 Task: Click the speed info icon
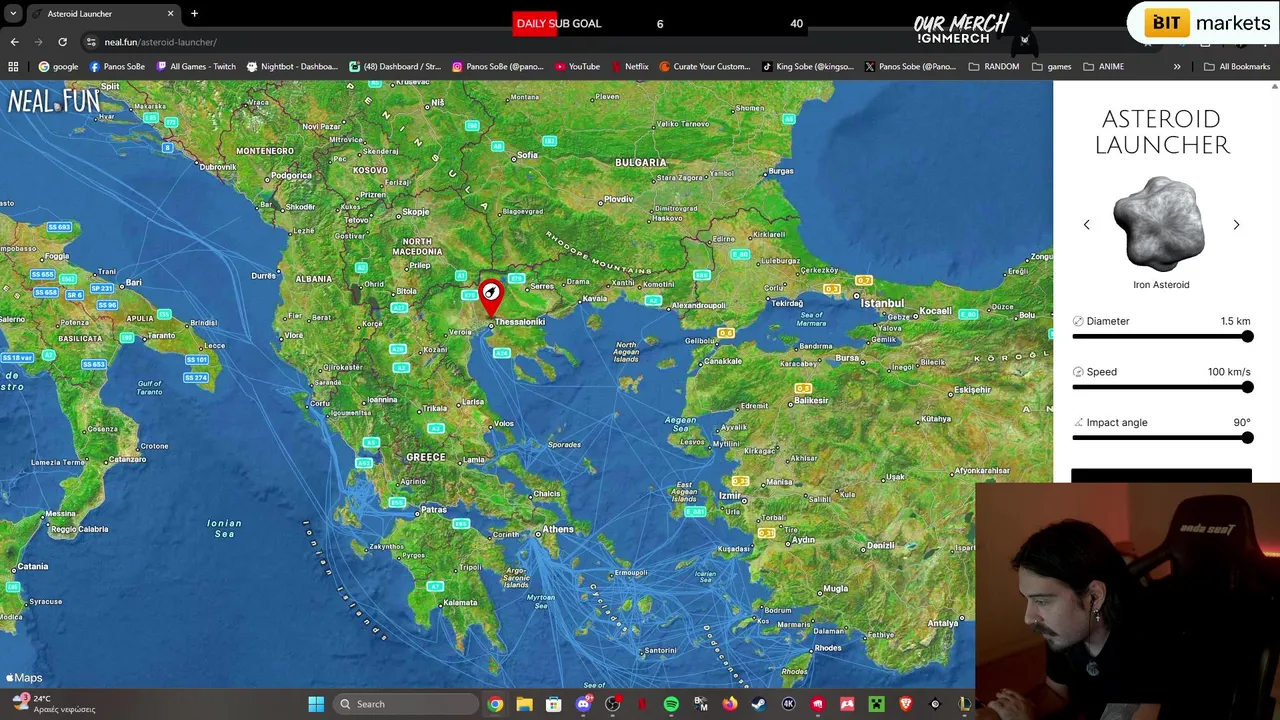(1078, 372)
